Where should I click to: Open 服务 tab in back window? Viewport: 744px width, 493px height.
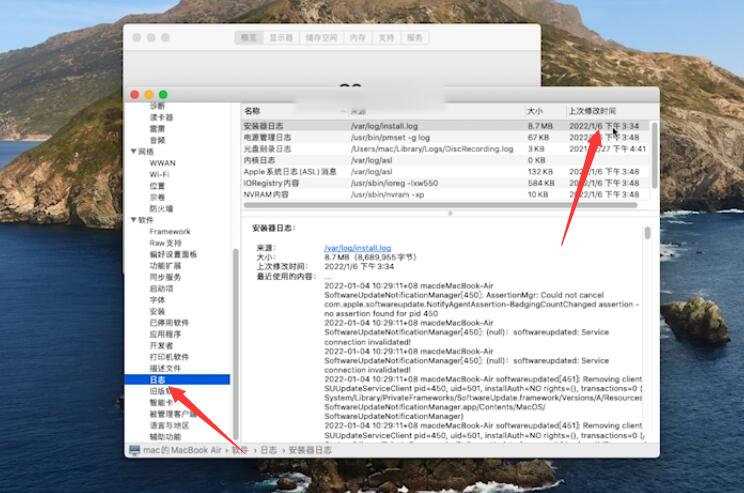coord(415,37)
